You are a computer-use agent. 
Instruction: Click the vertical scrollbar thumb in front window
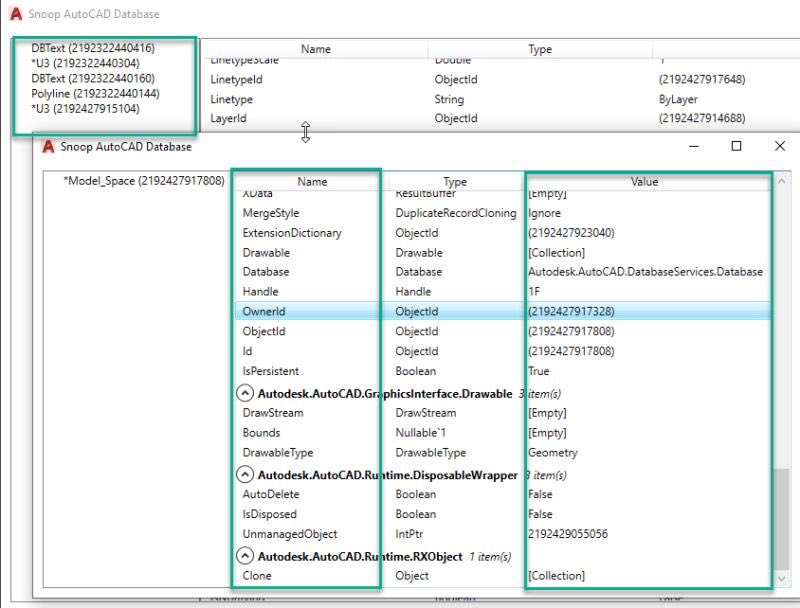pos(781,519)
